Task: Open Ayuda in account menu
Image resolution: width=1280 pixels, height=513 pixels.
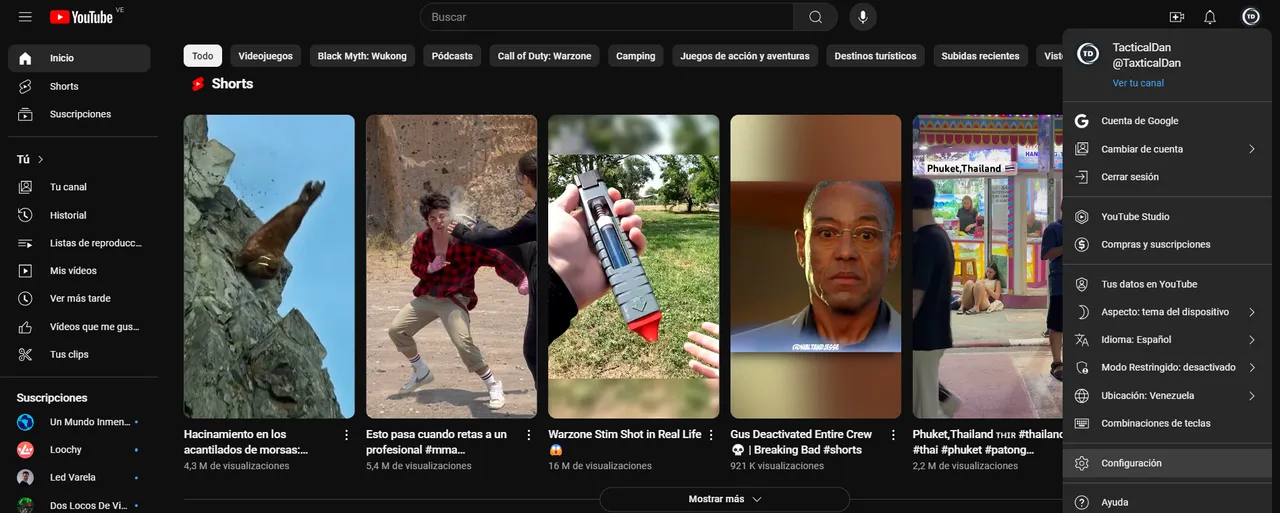Action: pyautogui.click(x=1167, y=502)
